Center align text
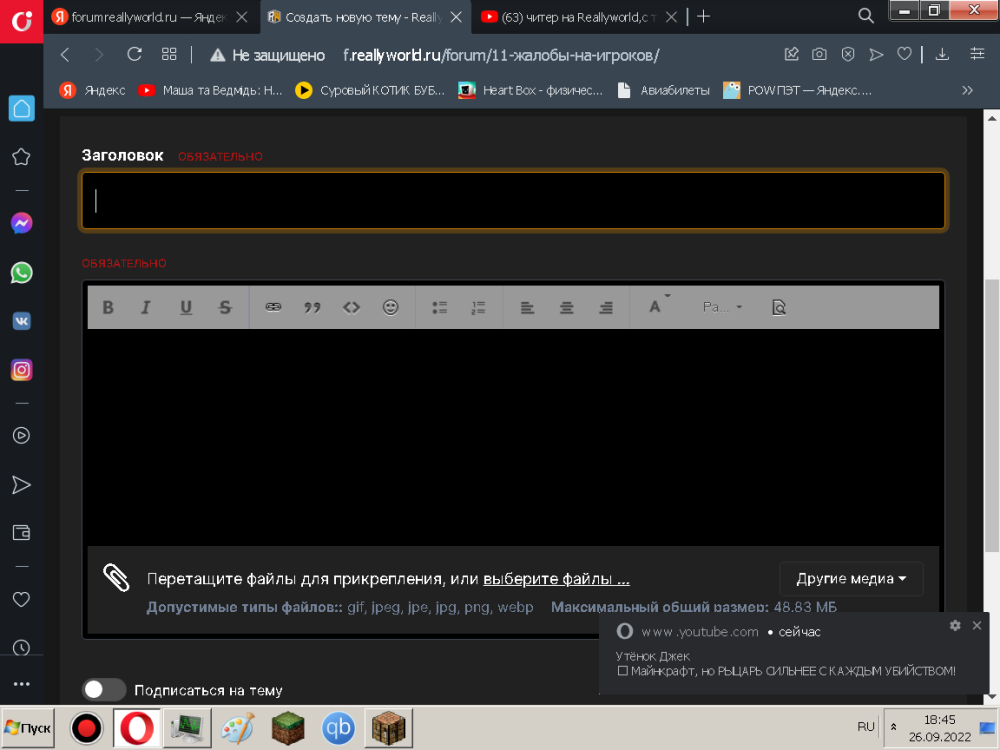Image resolution: width=1000 pixels, height=750 pixels. pyautogui.click(x=566, y=307)
